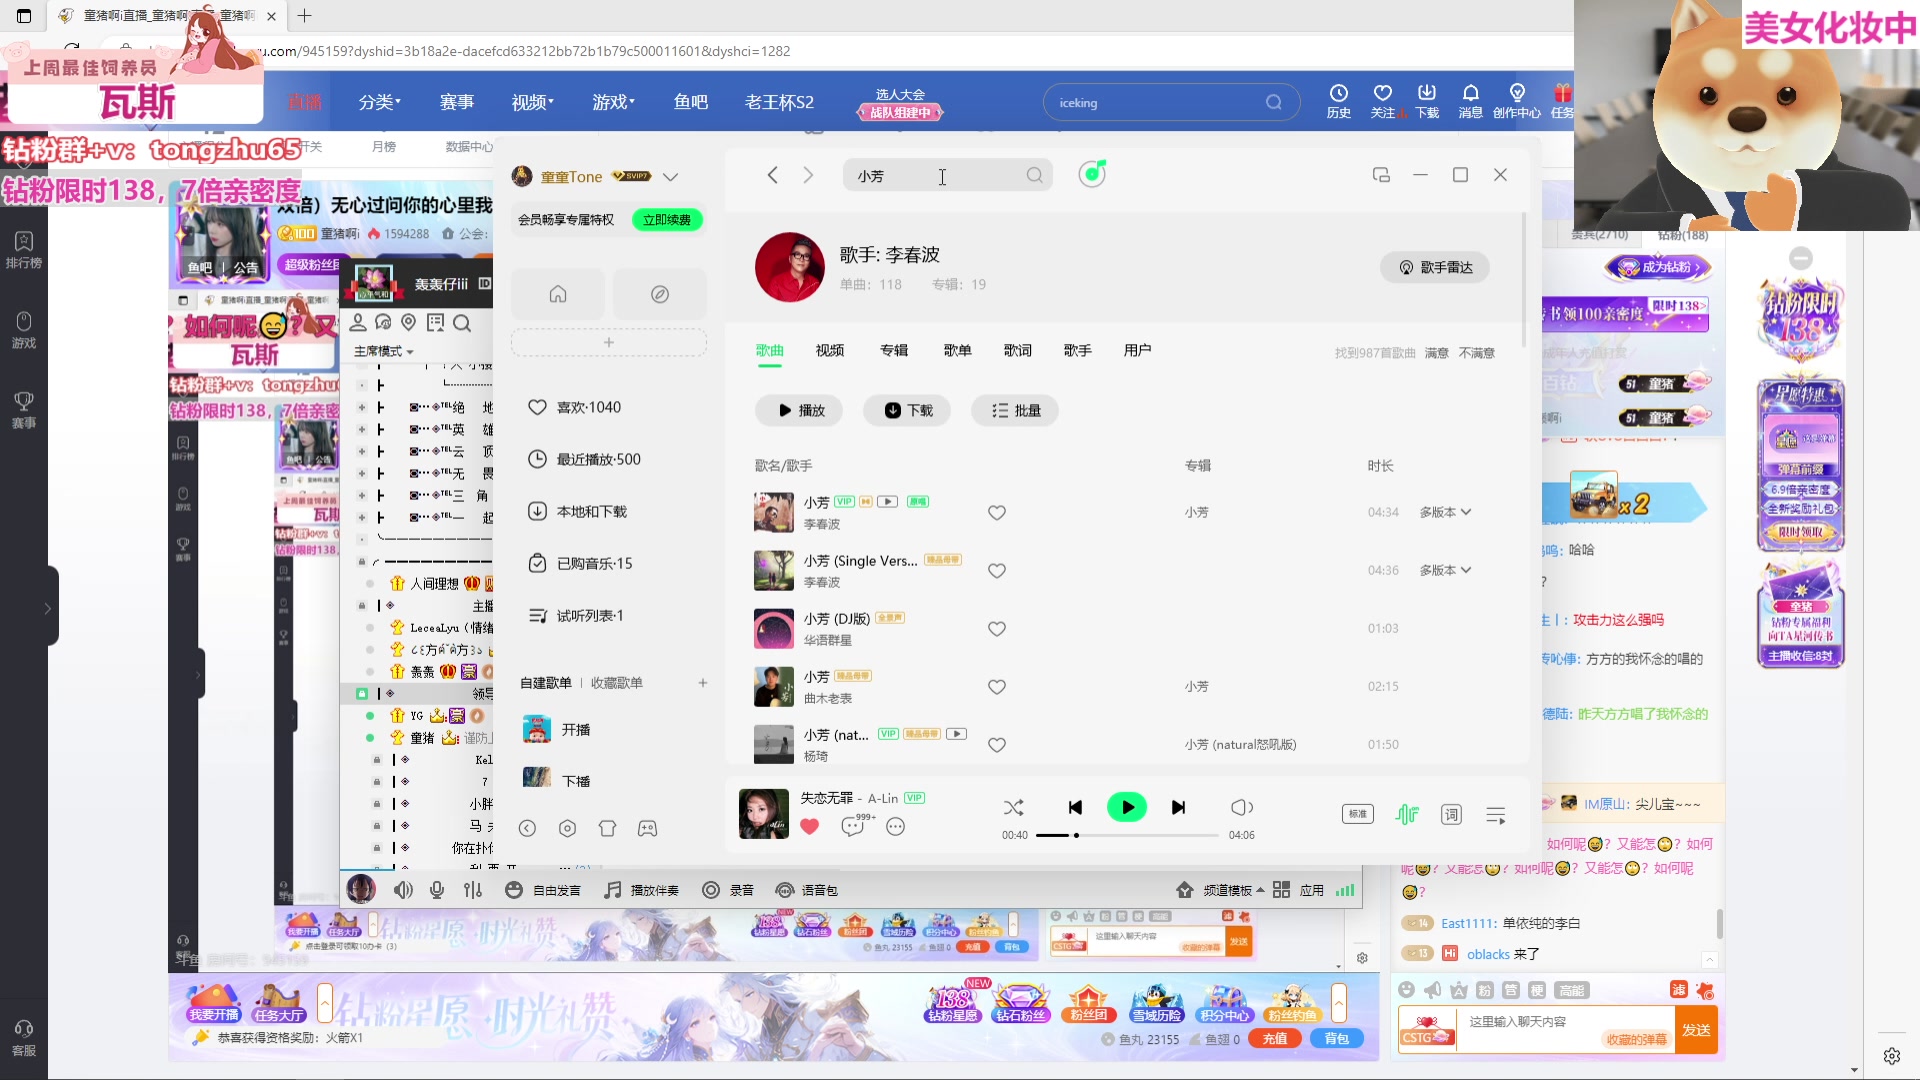The width and height of the screenshot is (1920, 1080).
Task: Open 李春波 artist avatar
Action: (x=790, y=267)
